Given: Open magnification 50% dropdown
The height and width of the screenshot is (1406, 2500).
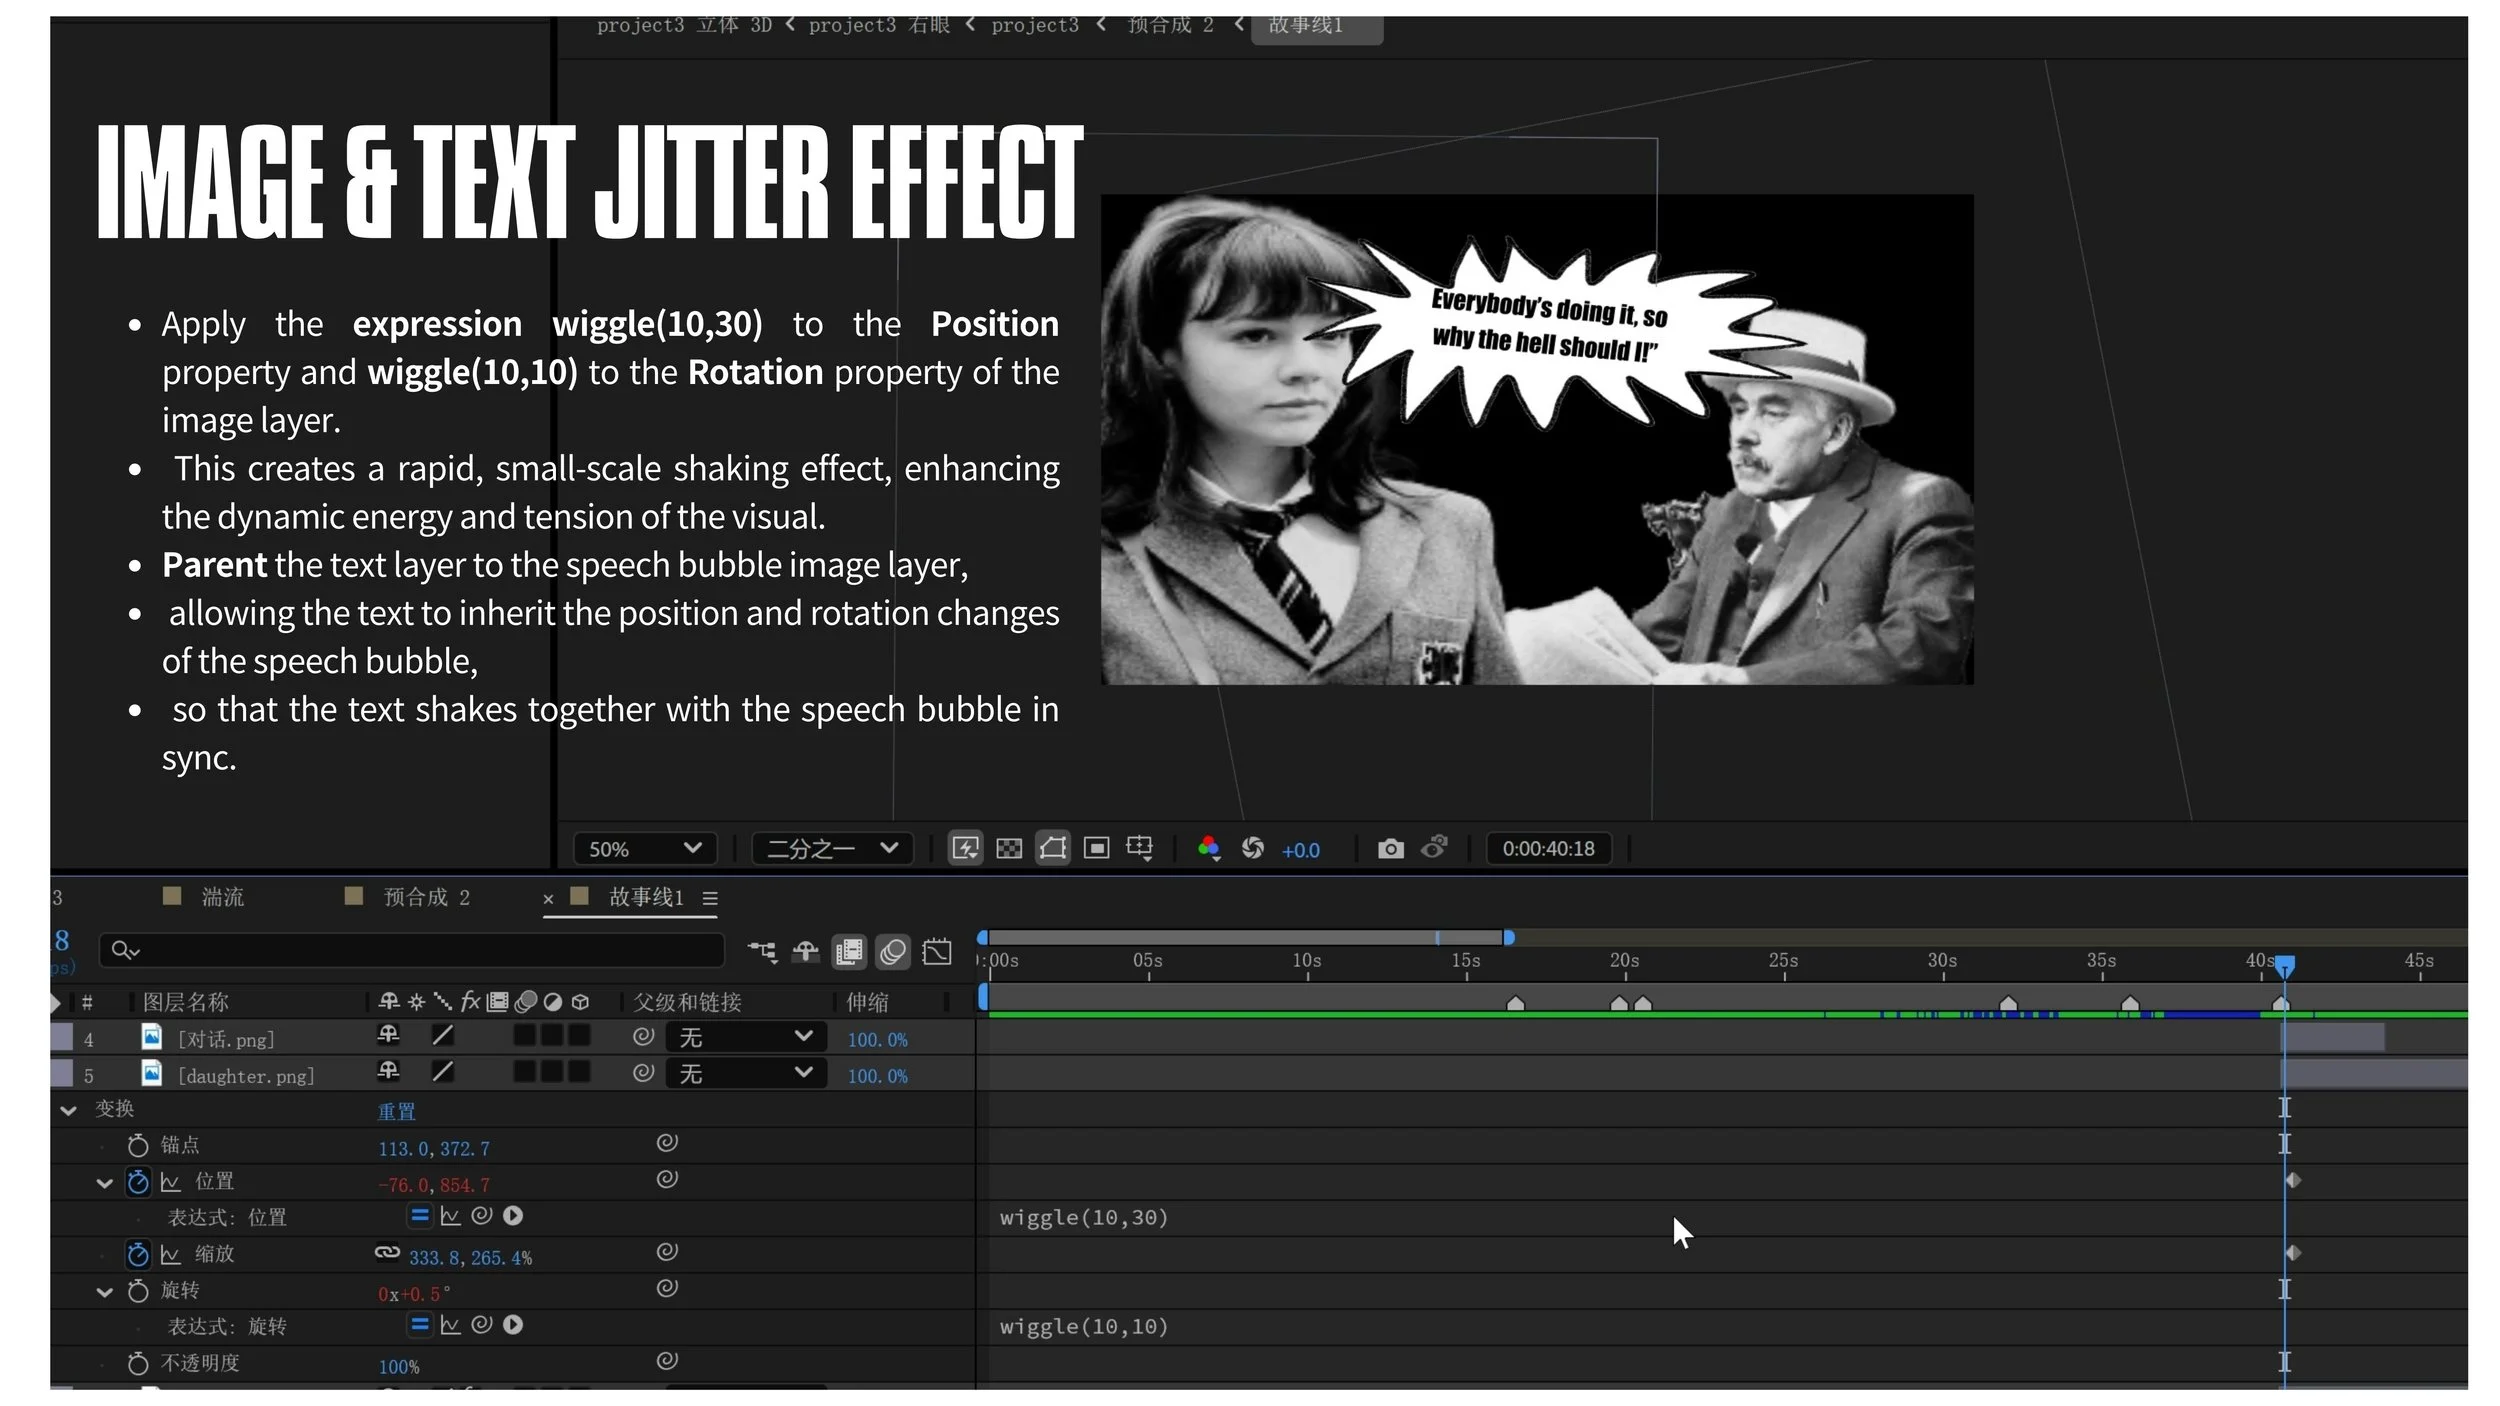Looking at the screenshot, I should [x=645, y=849].
